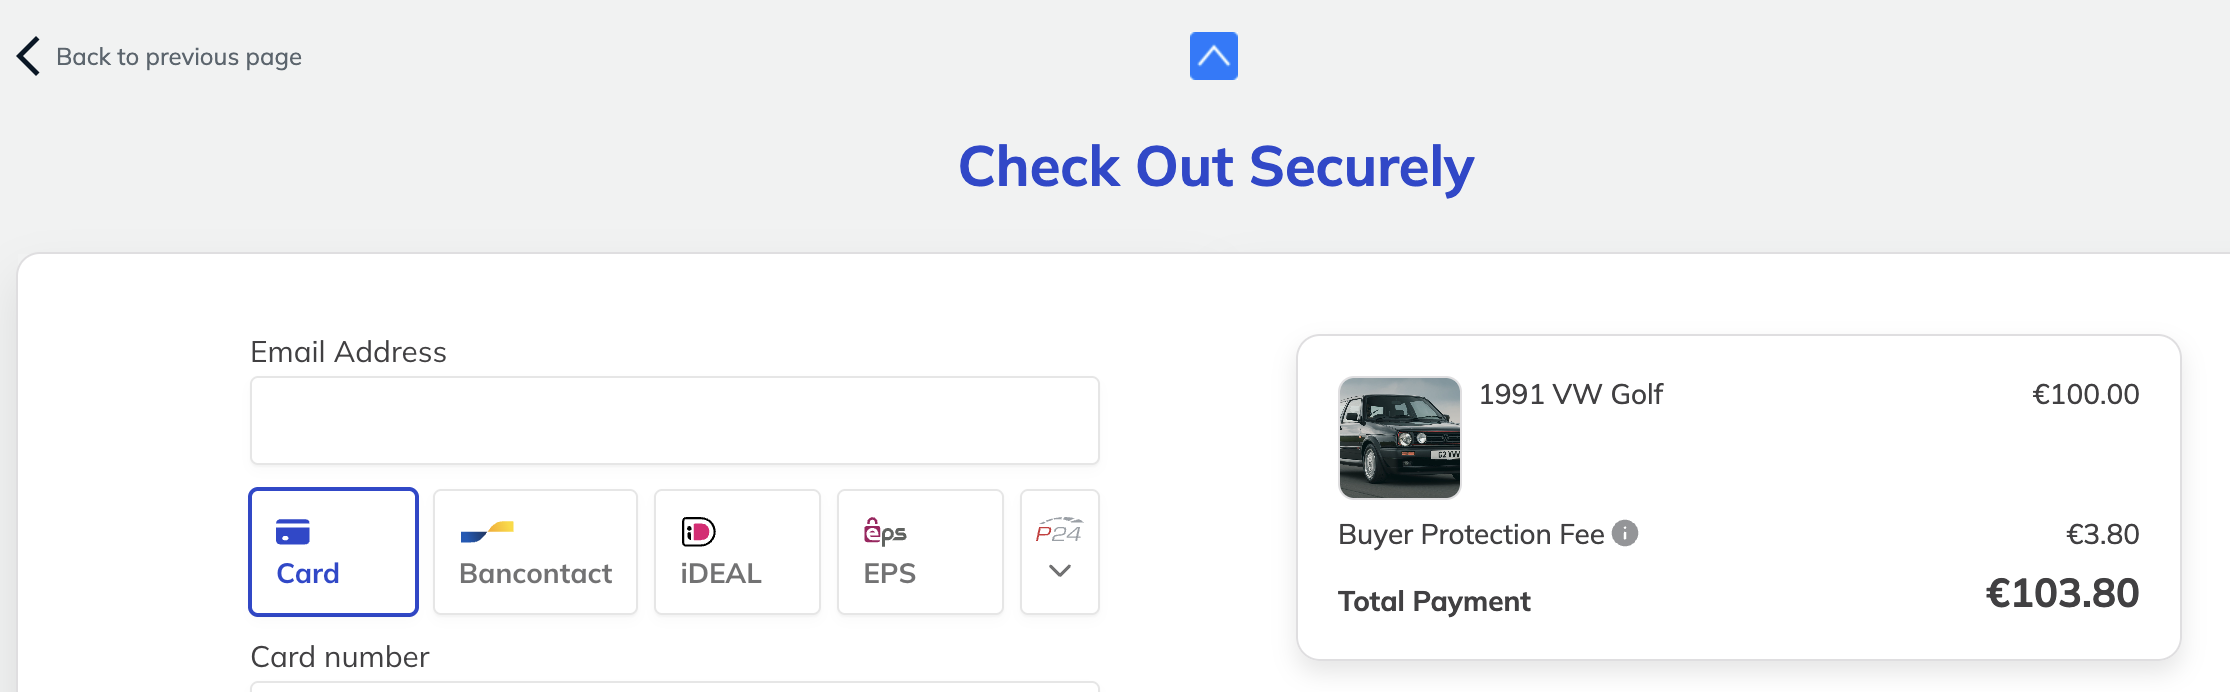The image size is (2230, 692).
Task: Click inside the Email Address field
Action: click(674, 419)
